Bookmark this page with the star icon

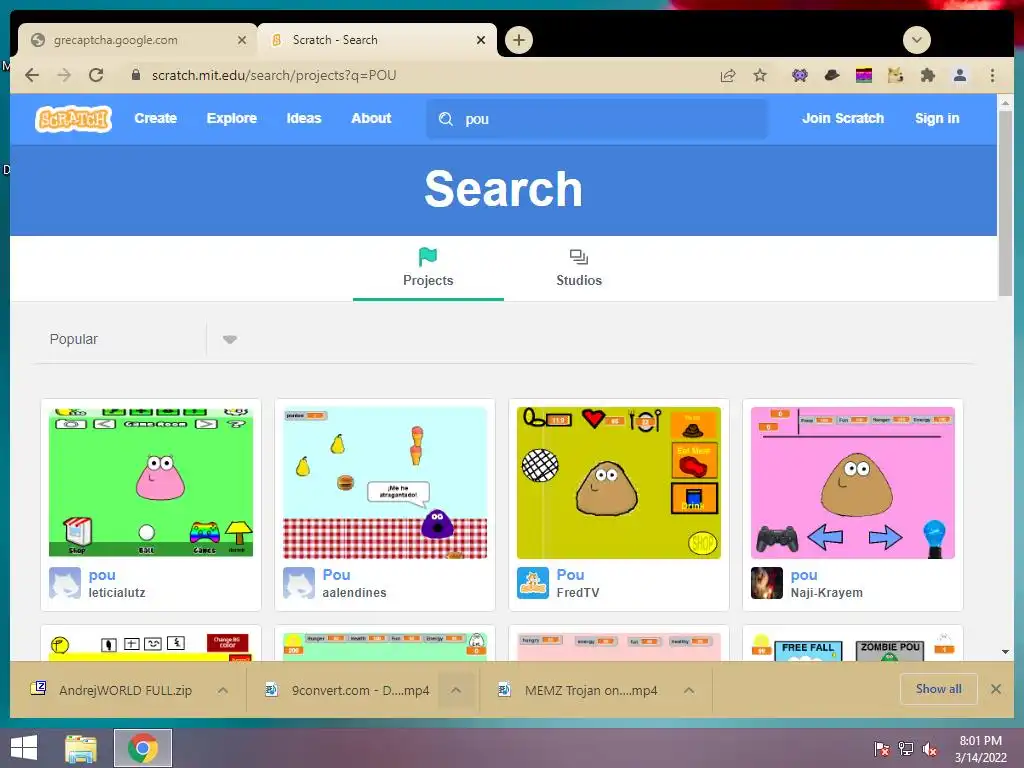point(760,75)
